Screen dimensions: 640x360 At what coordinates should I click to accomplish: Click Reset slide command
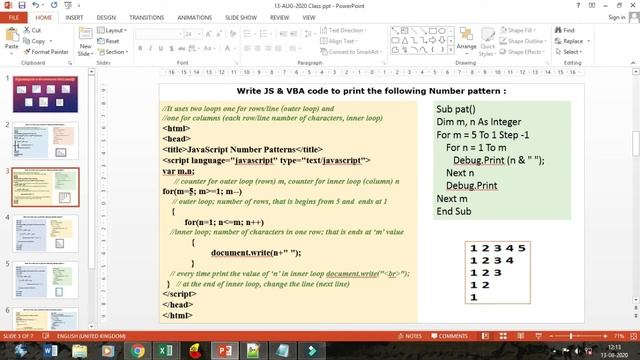[x=108, y=41]
